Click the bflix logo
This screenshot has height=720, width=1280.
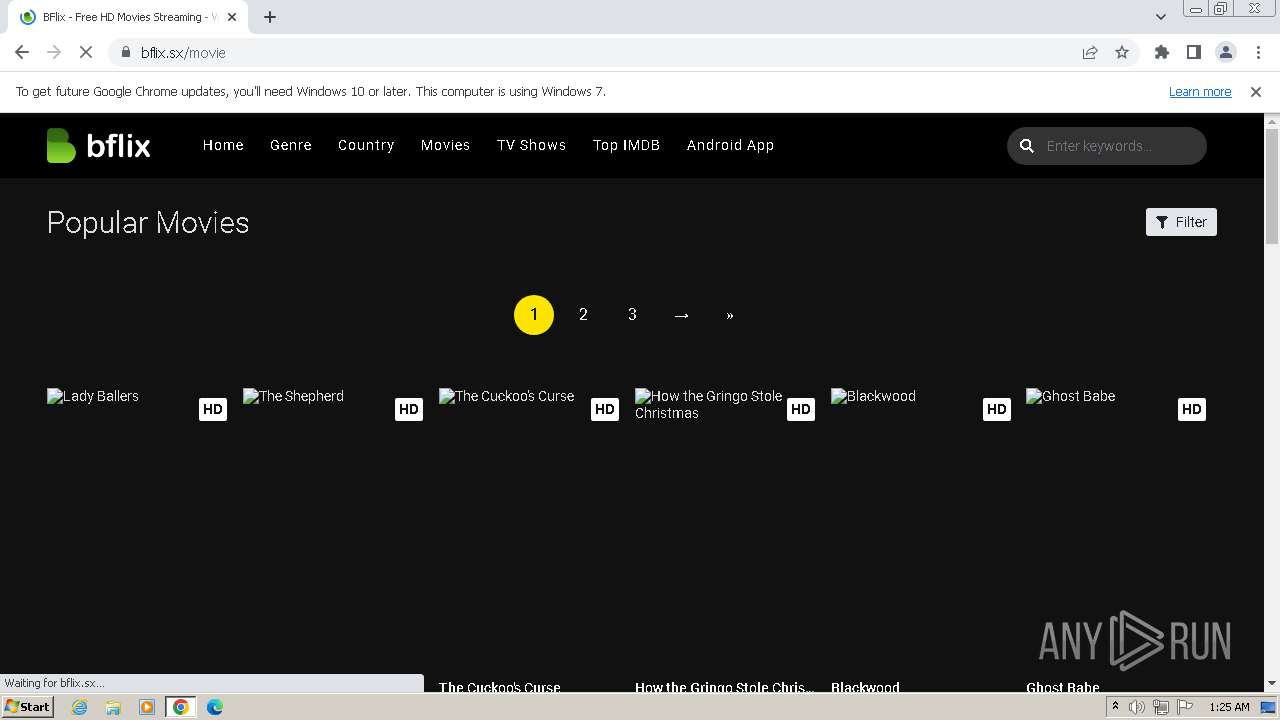tap(98, 146)
